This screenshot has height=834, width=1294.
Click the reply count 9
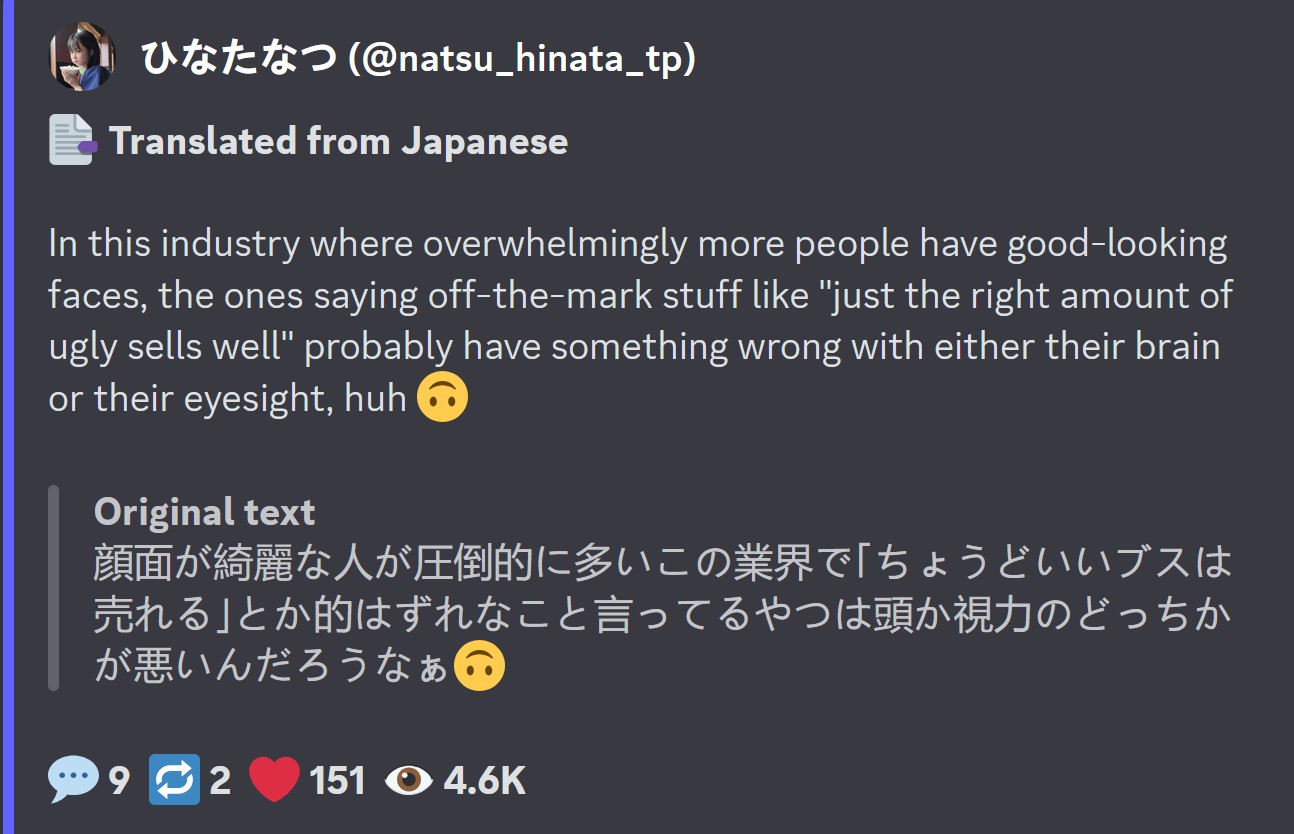tap(119, 781)
